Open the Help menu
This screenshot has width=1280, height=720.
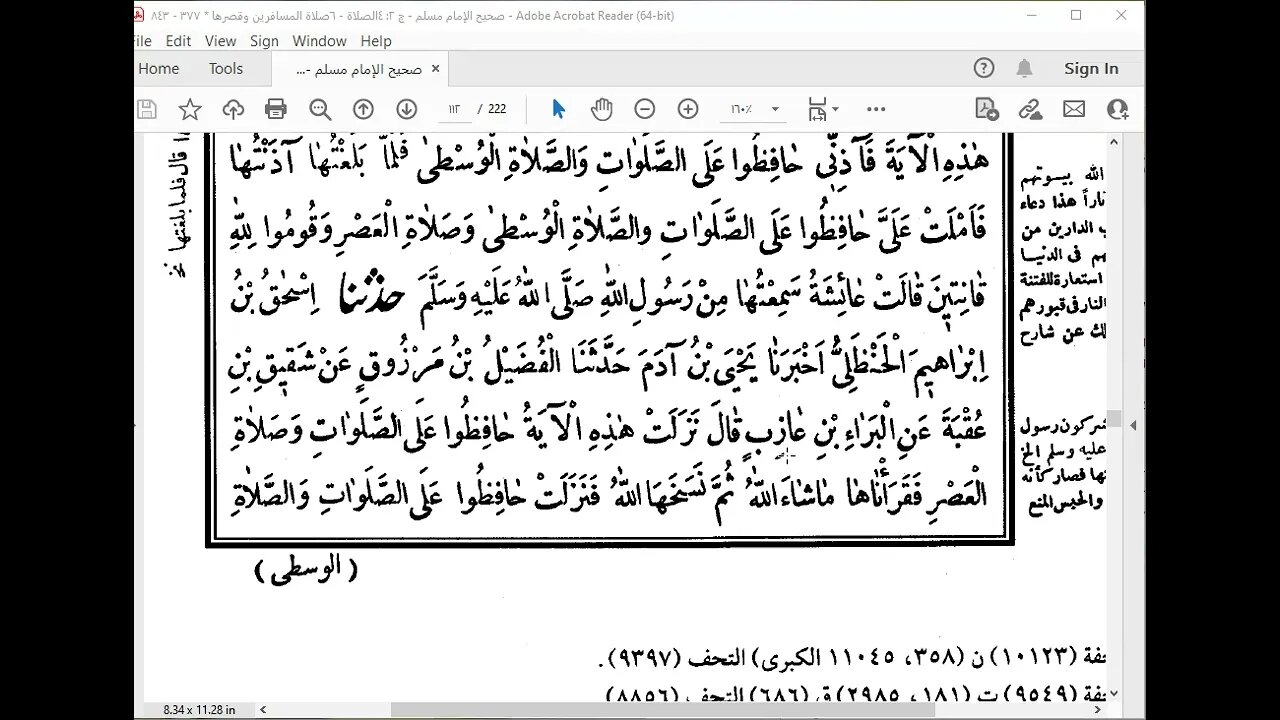[376, 41]
